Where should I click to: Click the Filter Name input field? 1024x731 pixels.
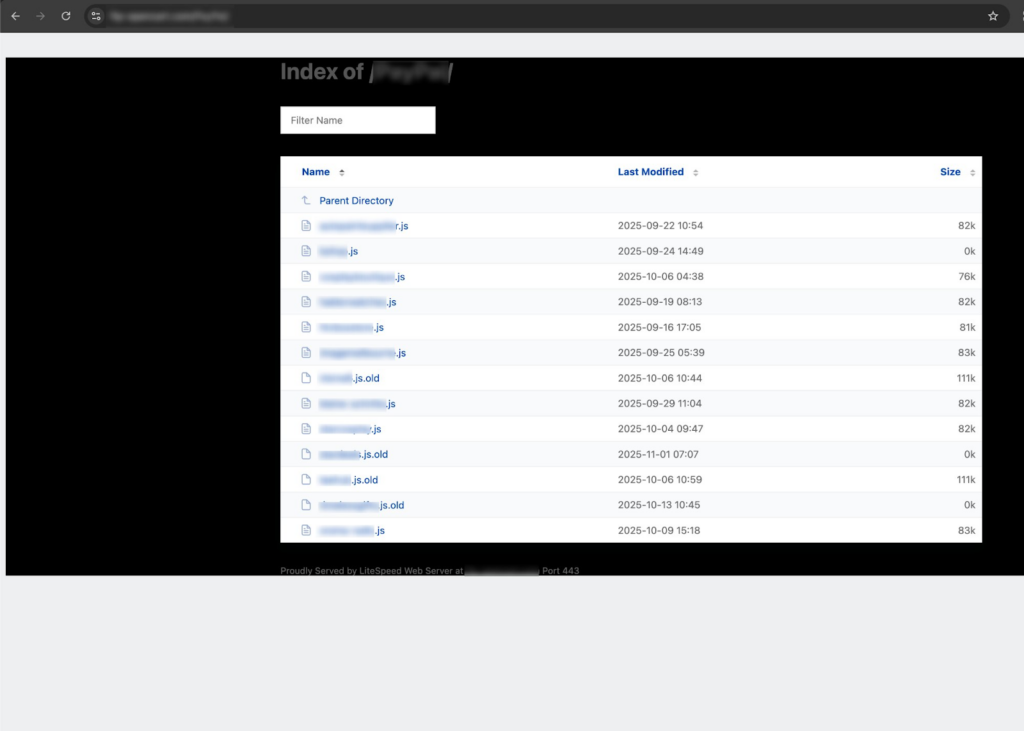point(358,120)
